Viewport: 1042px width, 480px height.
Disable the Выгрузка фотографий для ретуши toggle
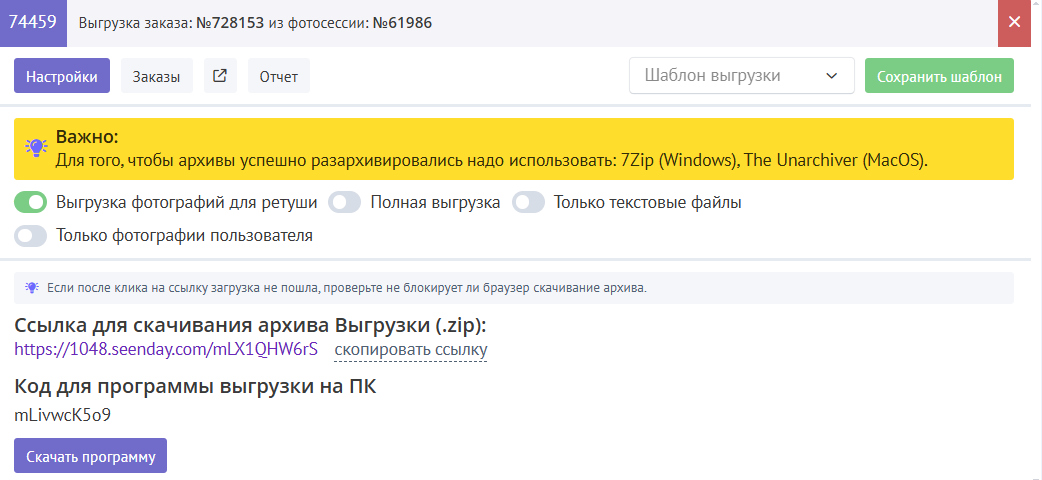[31, 203]
